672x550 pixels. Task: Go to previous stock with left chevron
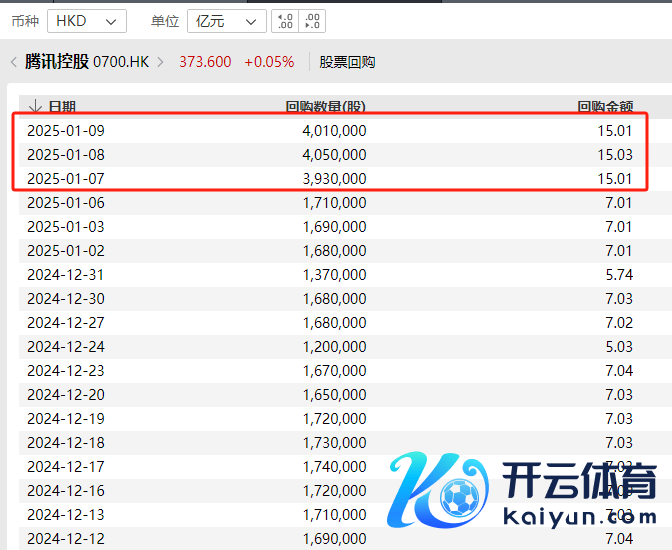pos(13,62)
